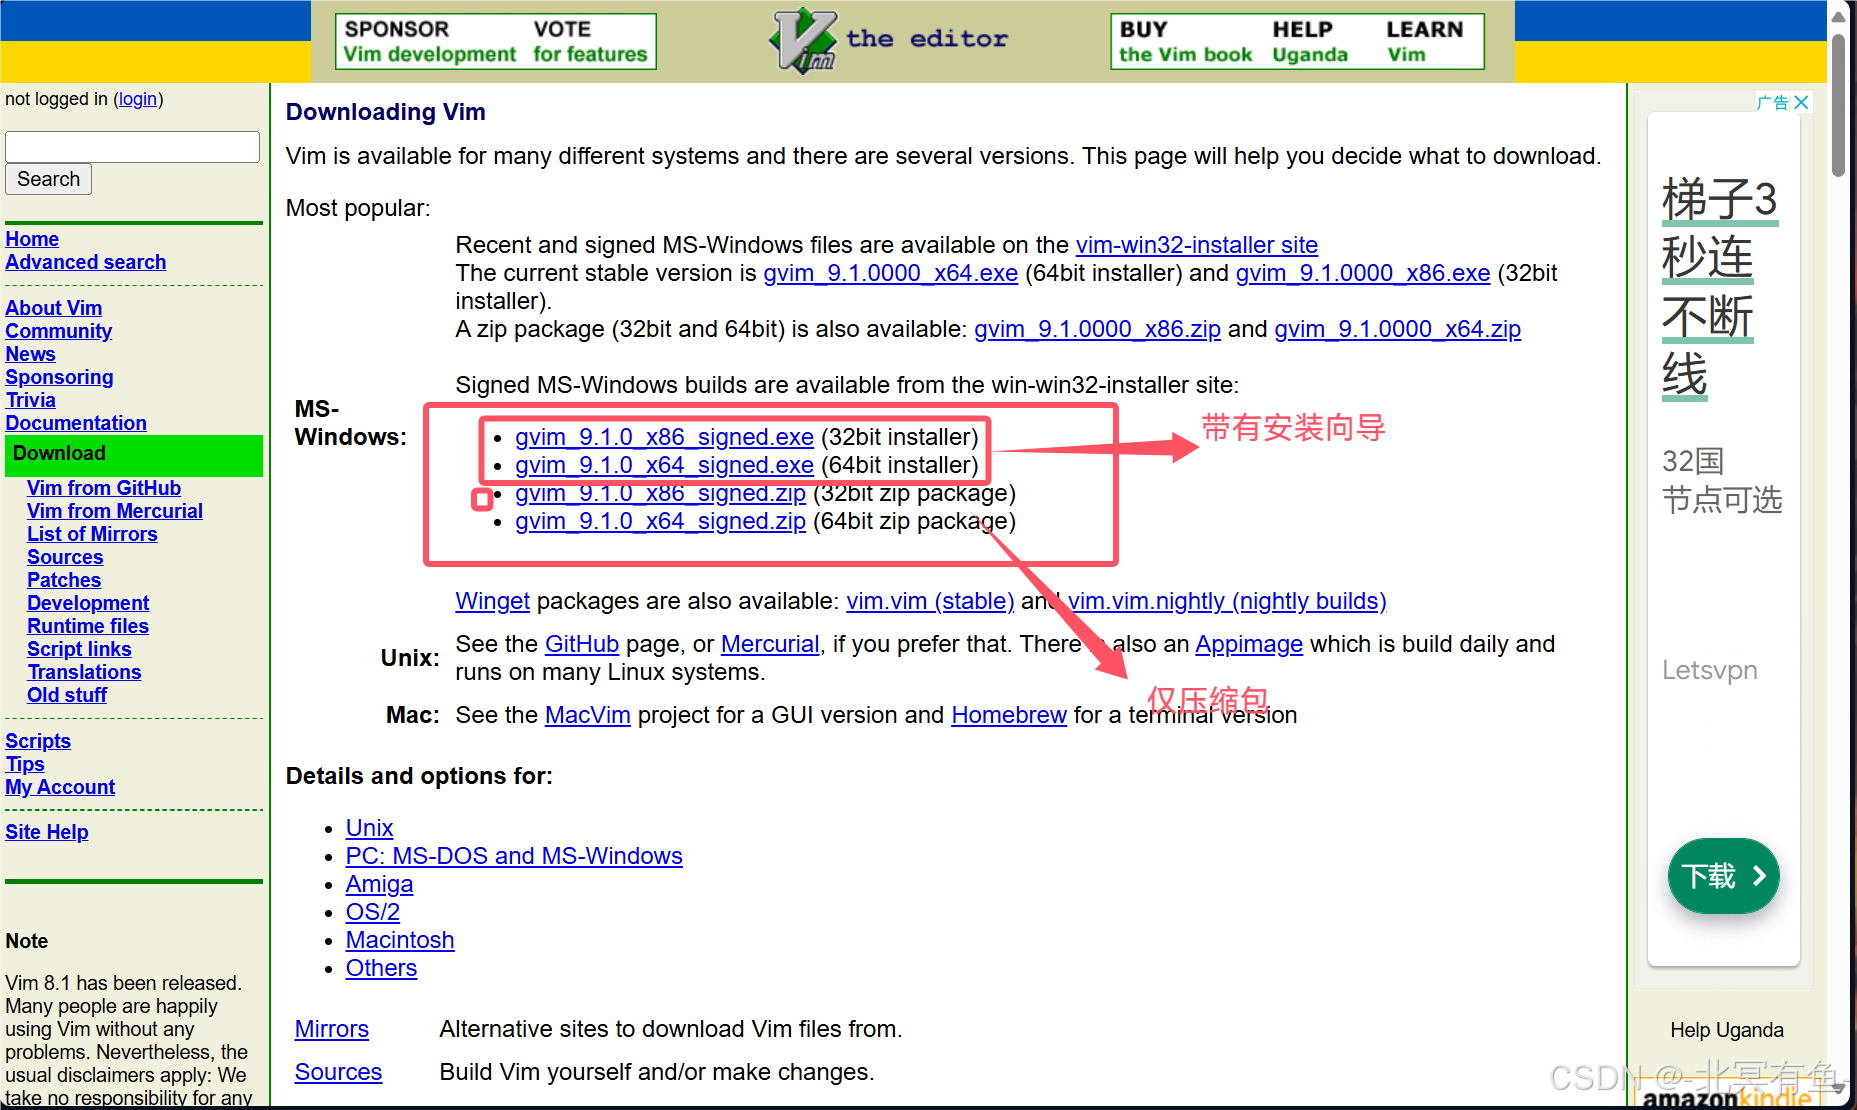This screenshot has width=1857, height=1110.
Task: Click the Vim logo icon in header
Action: click(x=803, y=41)
